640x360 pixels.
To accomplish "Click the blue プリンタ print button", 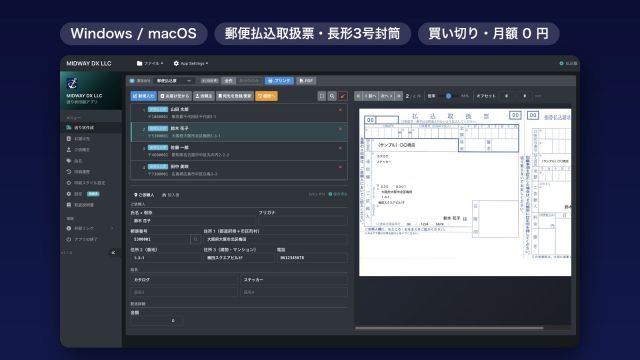I will pyautogui.click(x=279, y=81).
